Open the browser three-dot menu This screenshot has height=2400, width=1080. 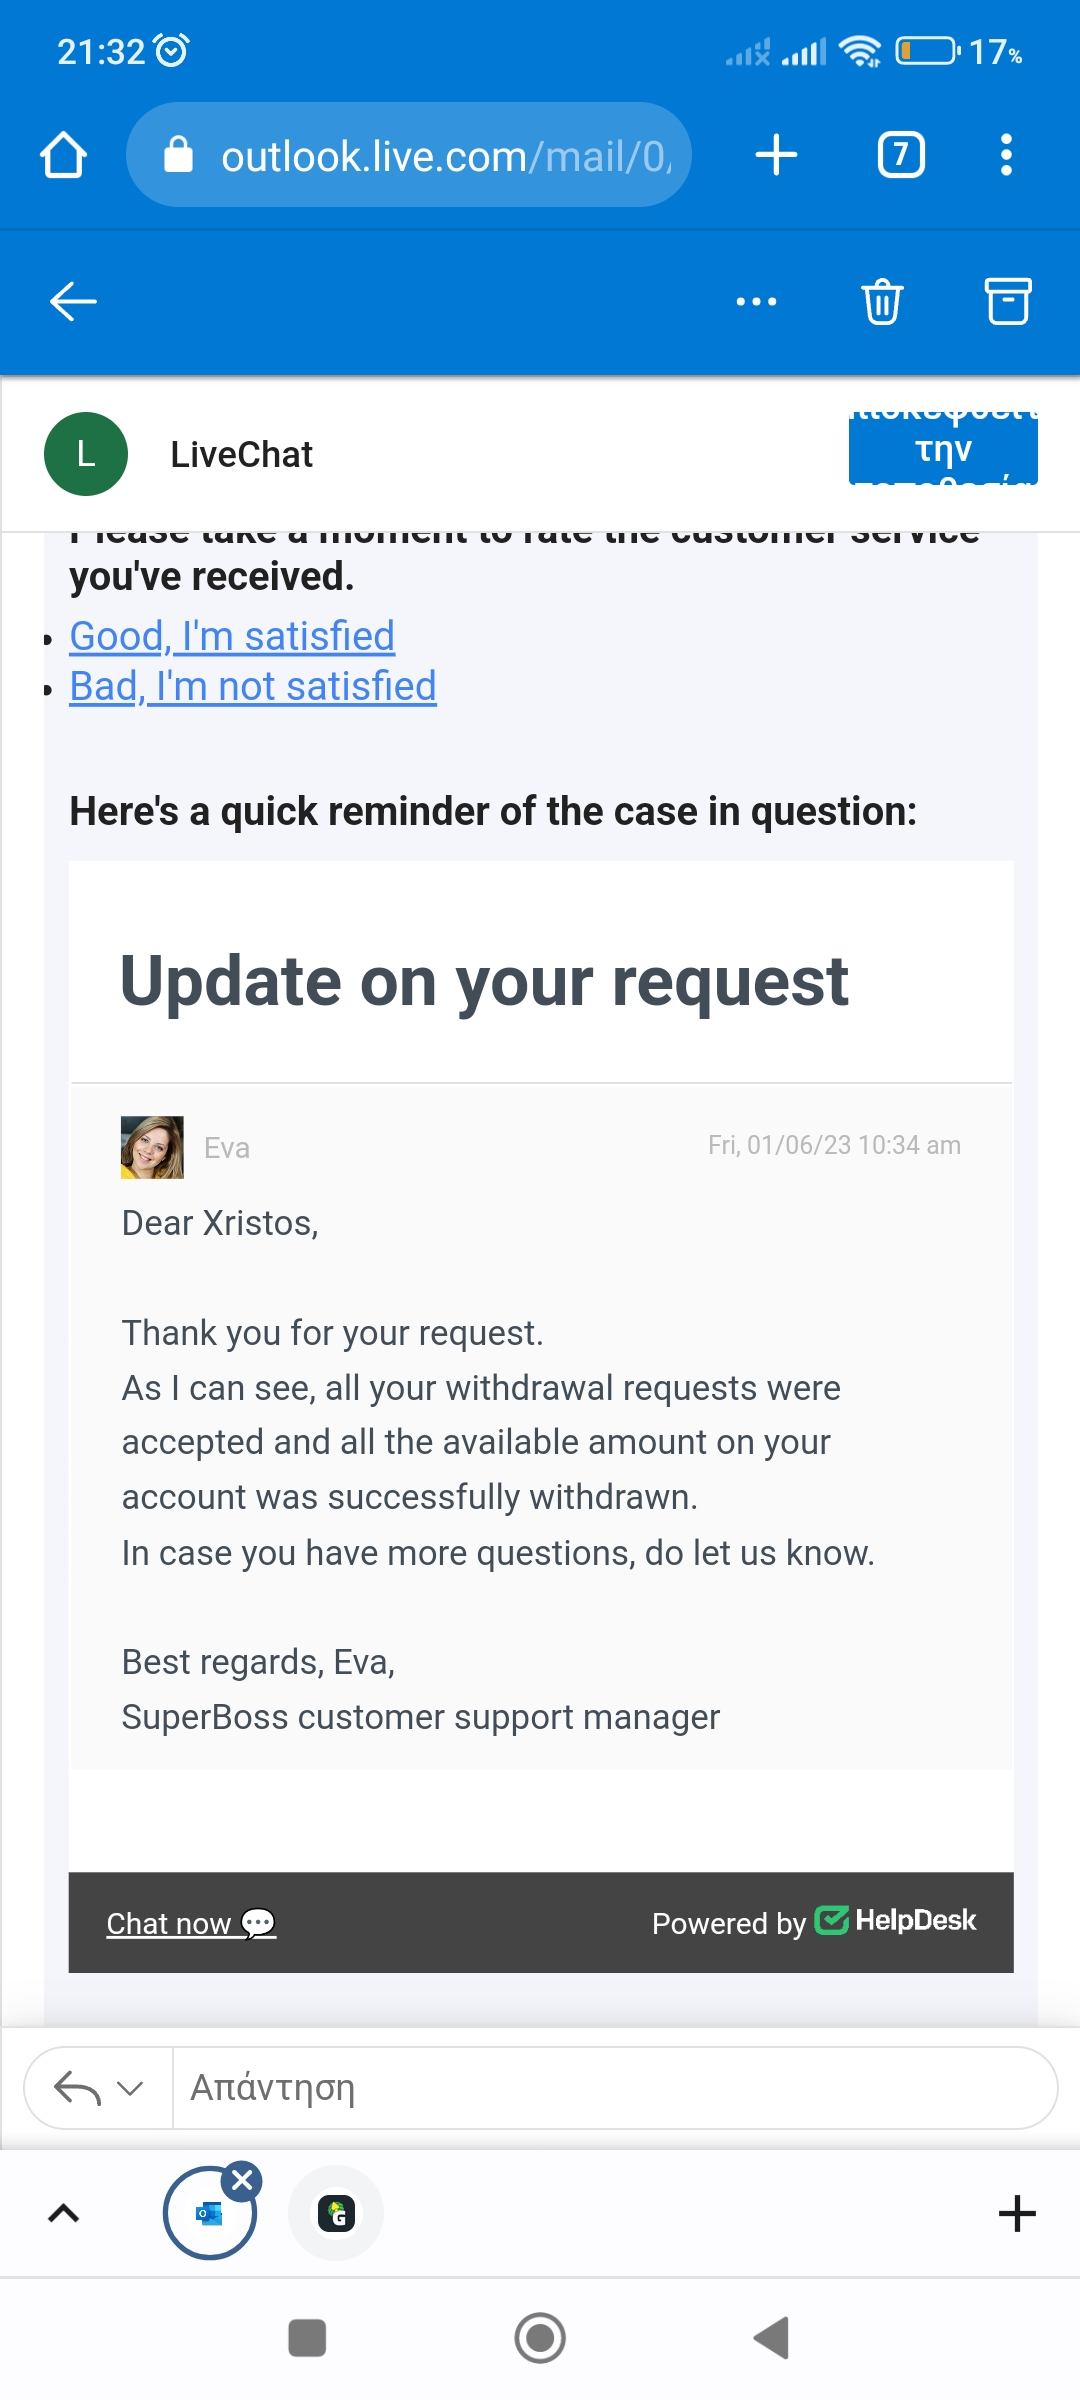point(1006,156)
